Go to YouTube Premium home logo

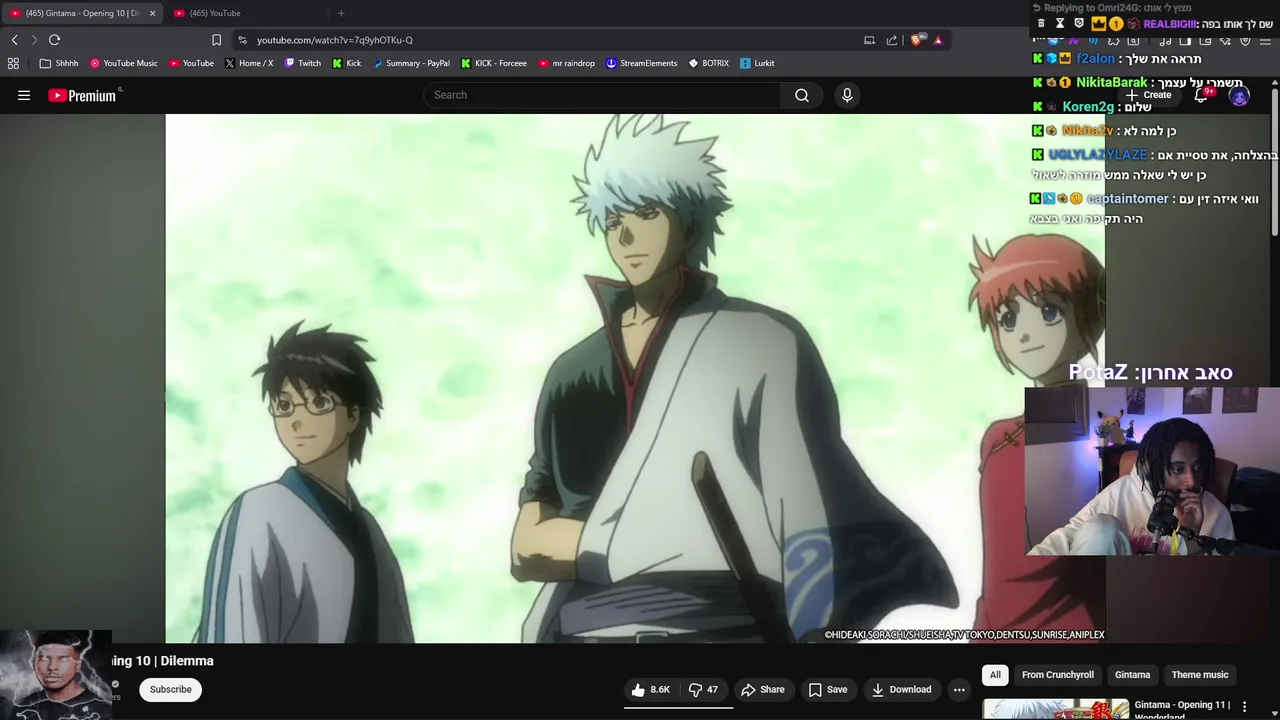[x=83, y=96]
